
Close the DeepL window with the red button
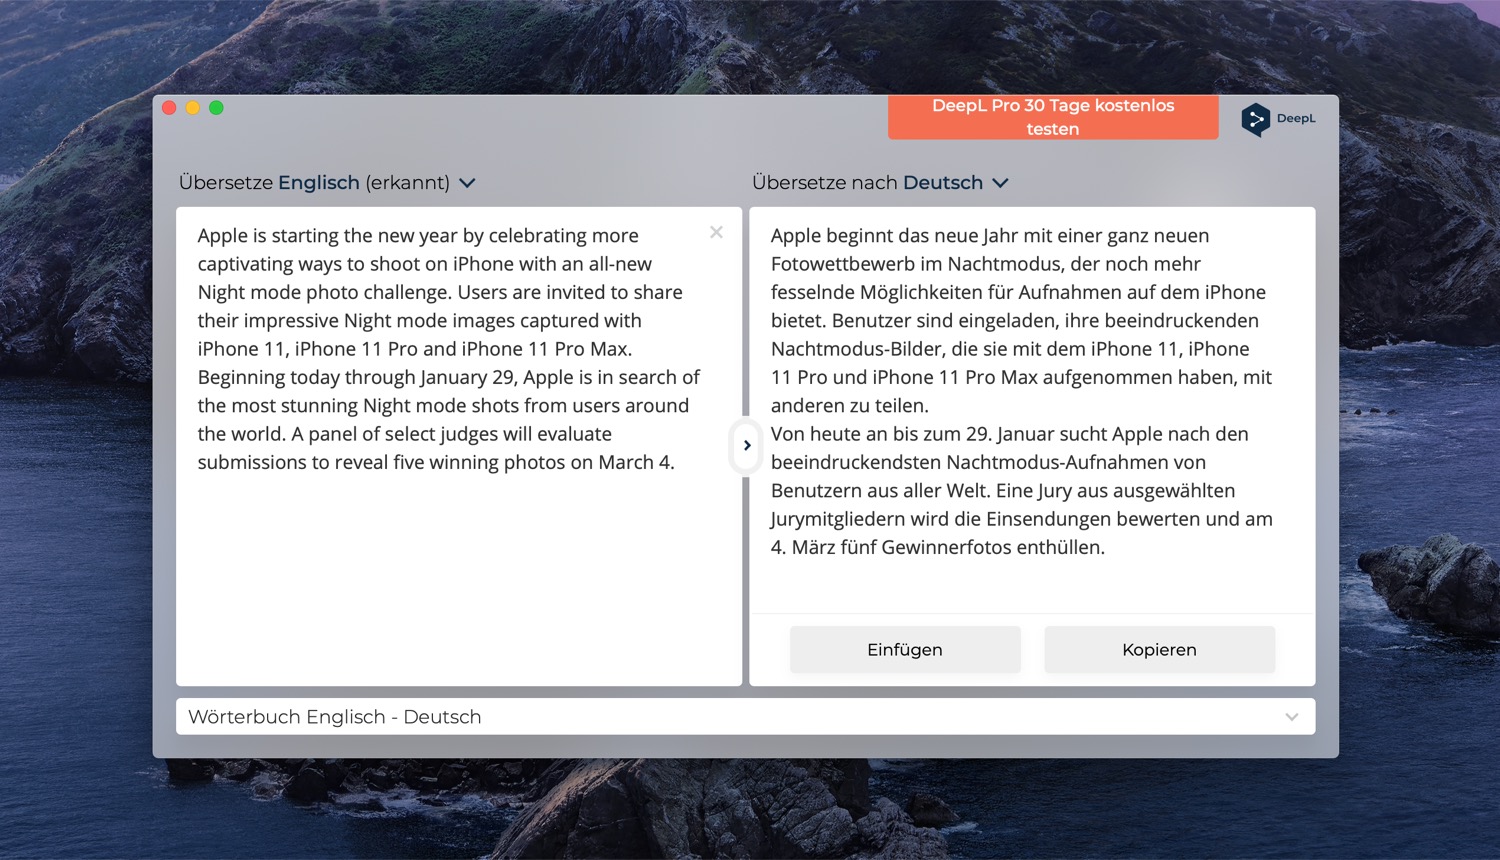[x=169, y=108]
